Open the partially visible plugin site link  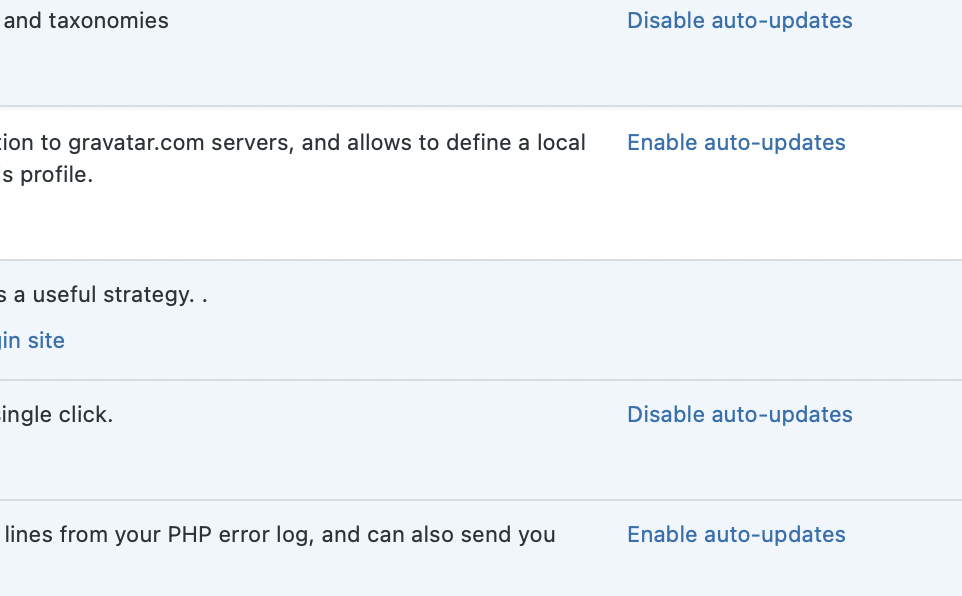(x=32, y=340)
